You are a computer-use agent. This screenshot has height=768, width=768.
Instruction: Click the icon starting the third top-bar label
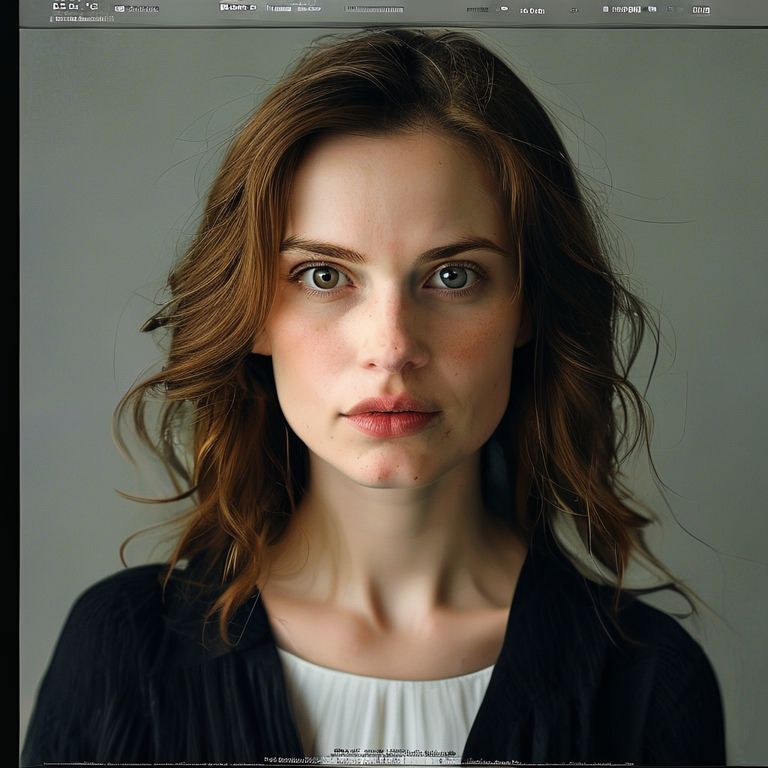coord(224,7)
